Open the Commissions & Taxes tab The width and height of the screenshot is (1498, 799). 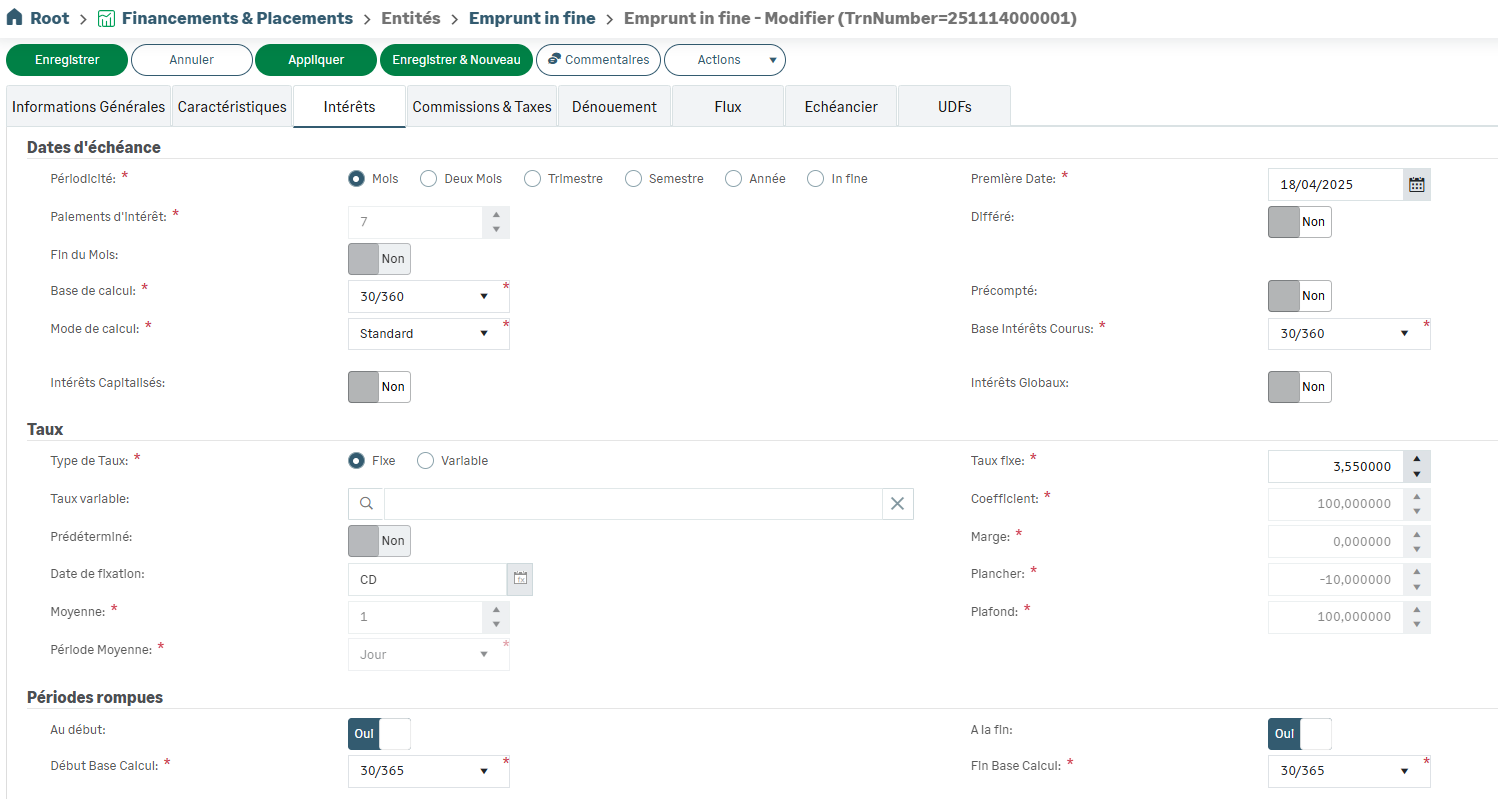click(x=482, y=107)
